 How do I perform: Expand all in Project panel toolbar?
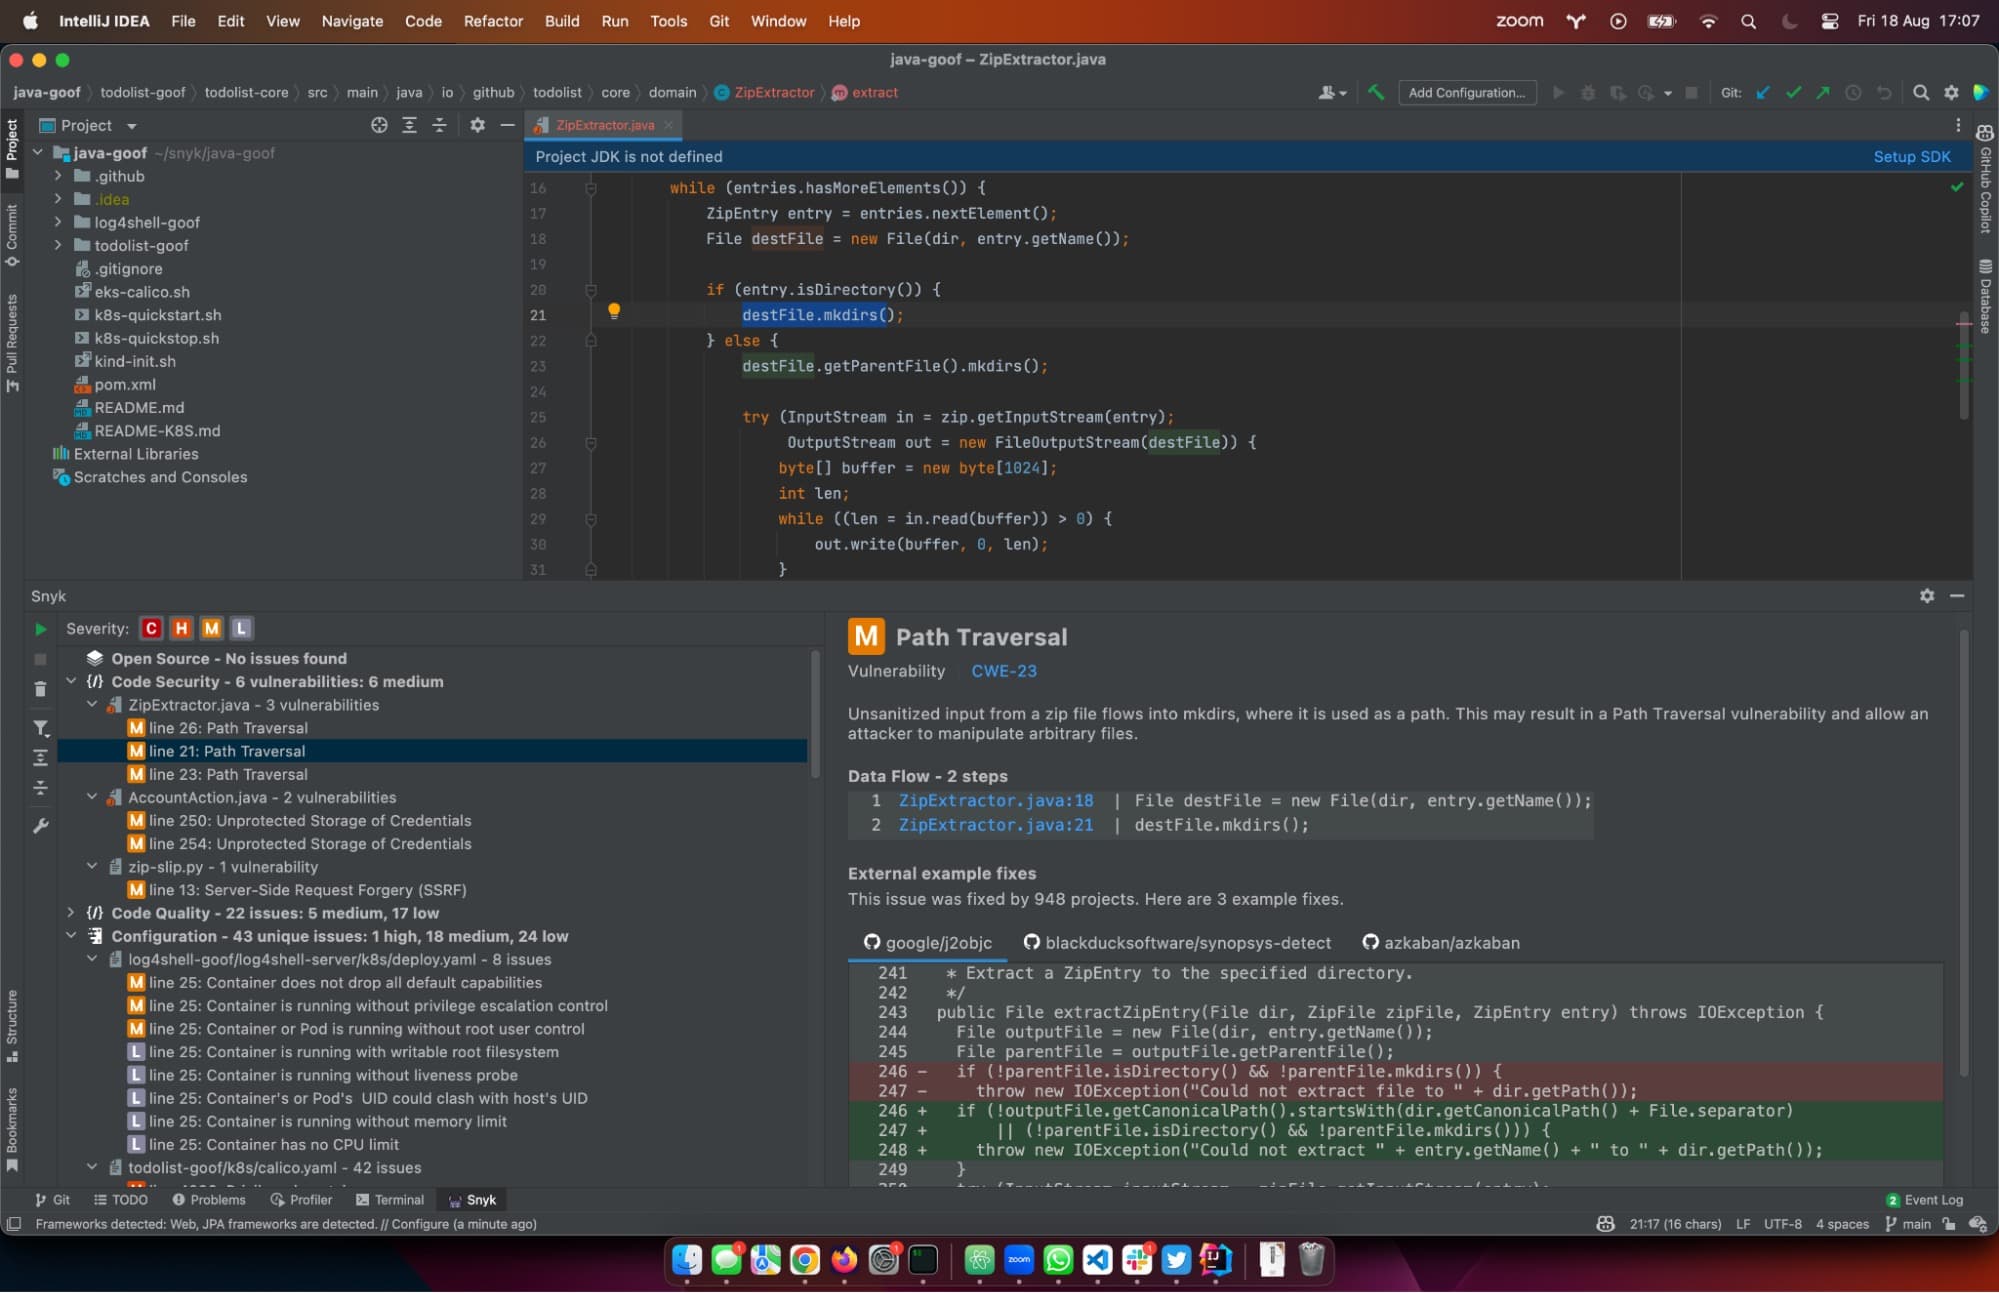pyautogui.click(x=409, y=125)
